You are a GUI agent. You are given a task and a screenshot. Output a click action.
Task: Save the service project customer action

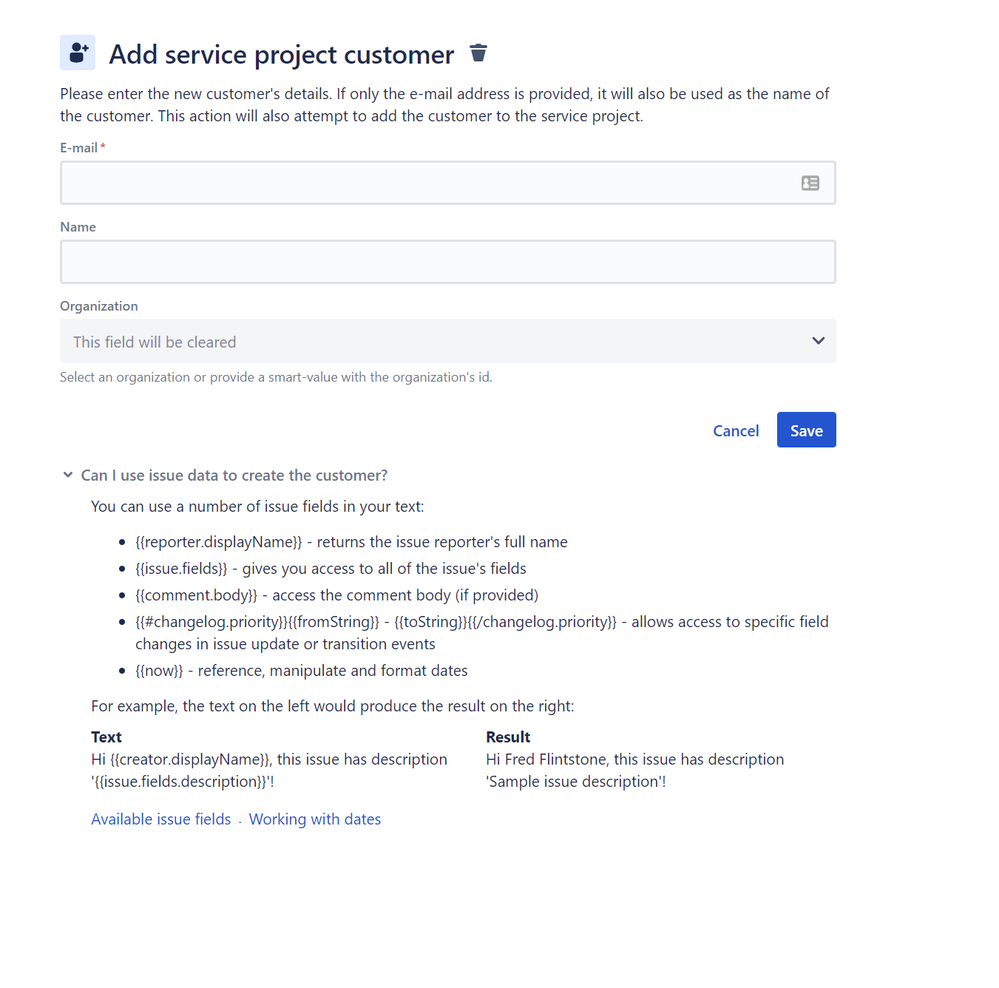806,430
